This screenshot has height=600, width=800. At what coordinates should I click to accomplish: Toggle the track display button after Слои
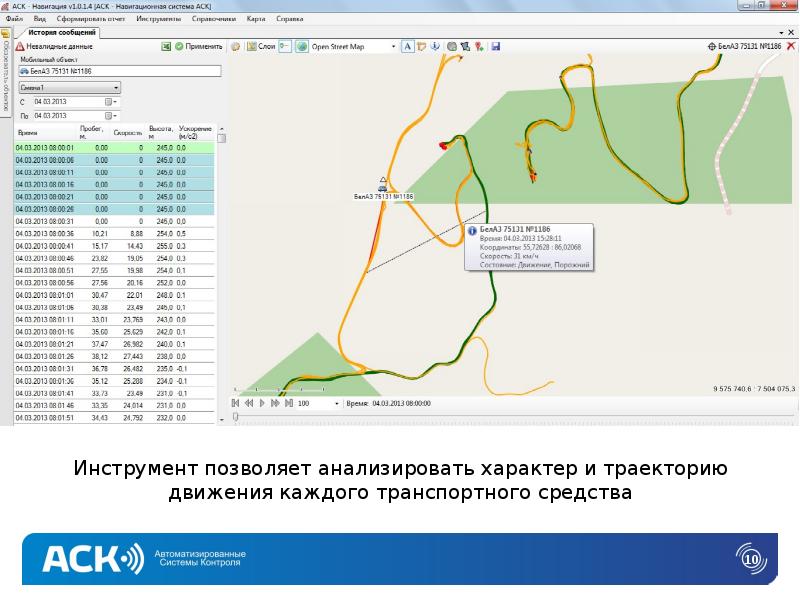pyautogui.click(x=285, y=46)
